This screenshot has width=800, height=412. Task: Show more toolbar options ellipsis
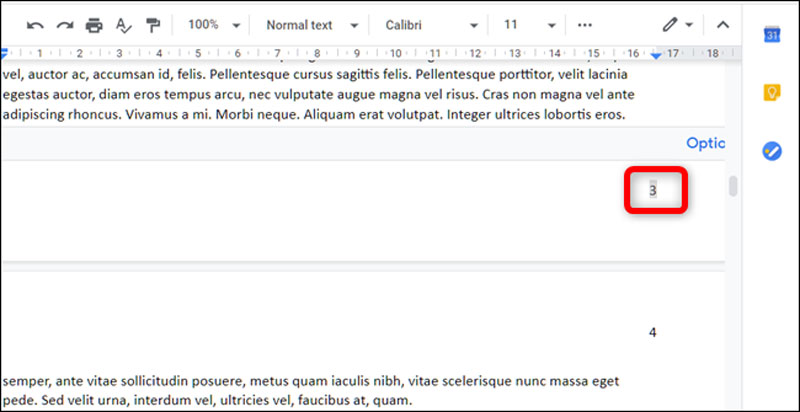585,25
